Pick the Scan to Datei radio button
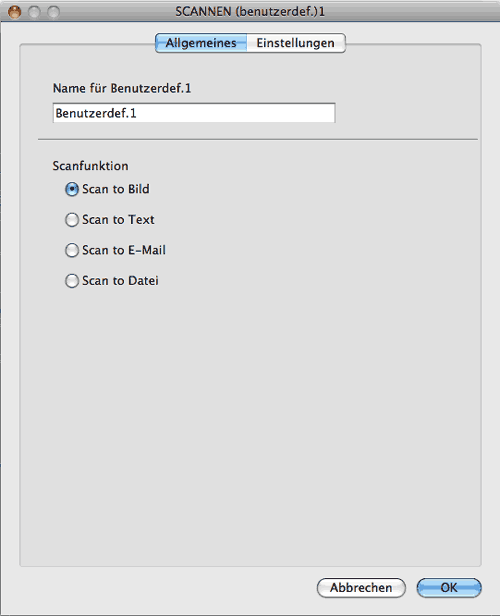The height and width of the screenshot is (616, 500). (x=72, y=281)
